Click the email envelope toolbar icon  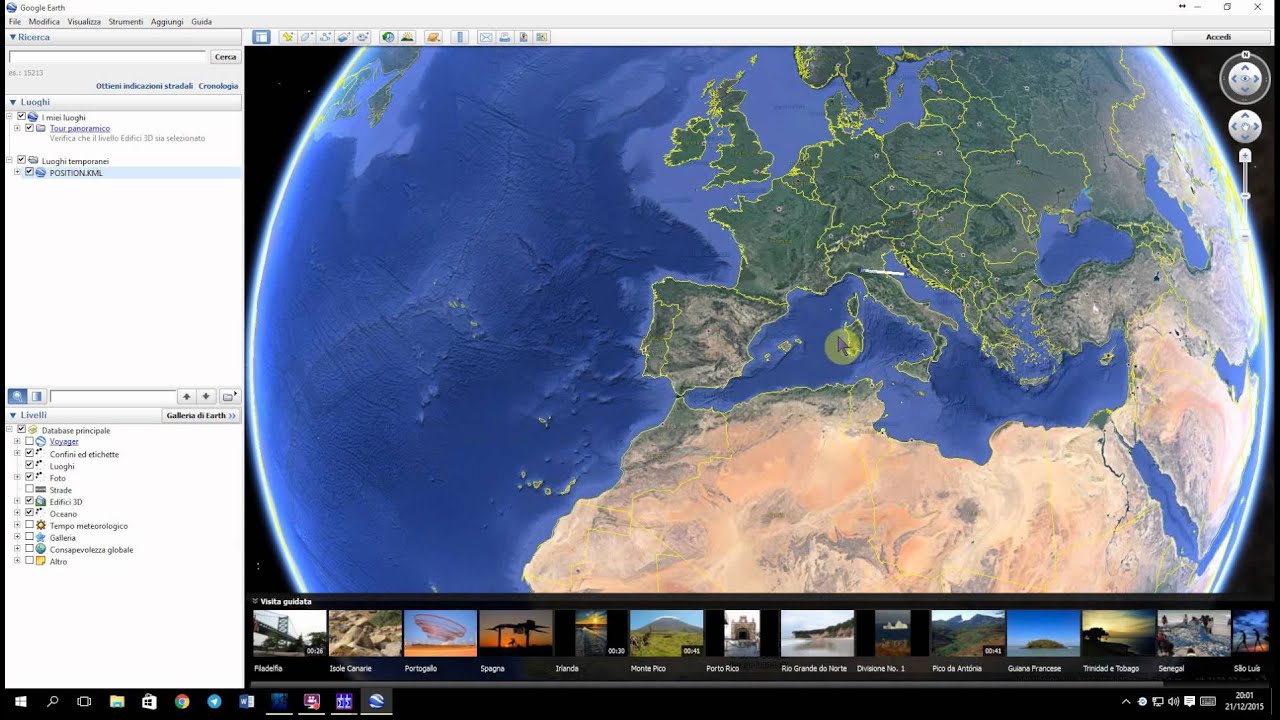click(x=486, y=37)
